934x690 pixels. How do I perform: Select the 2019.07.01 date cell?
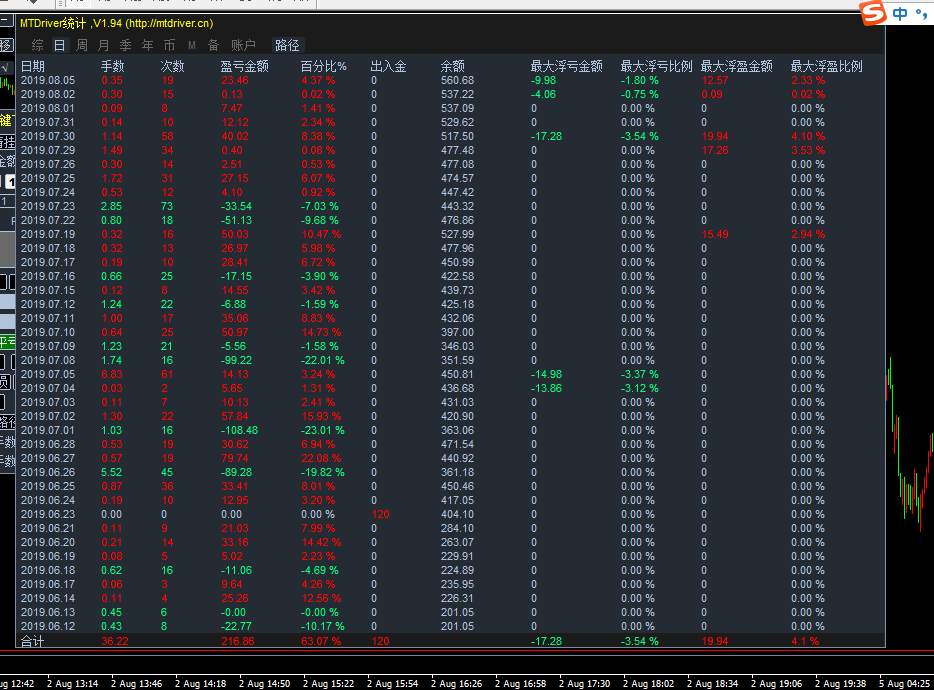point(48,430)
